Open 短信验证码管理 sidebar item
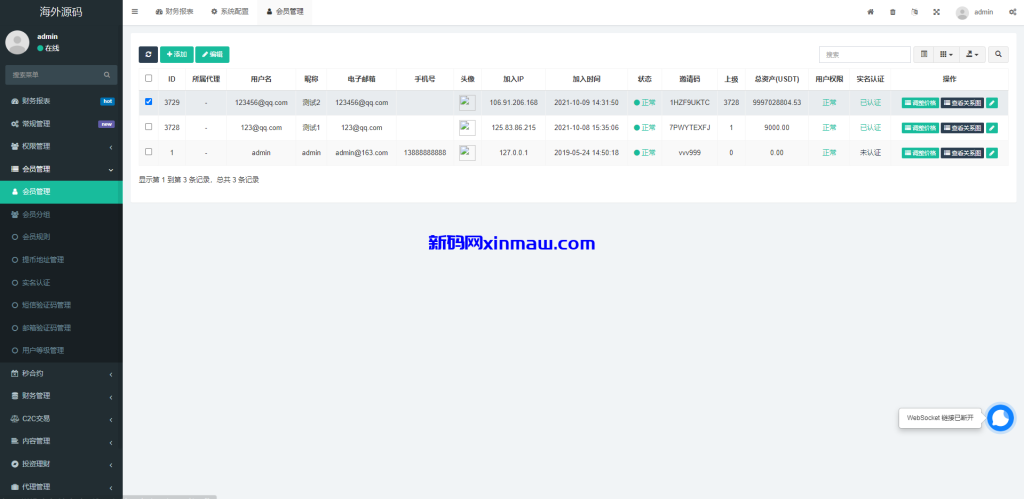The height and width of the screenshot is (499, 1024). 61,305
